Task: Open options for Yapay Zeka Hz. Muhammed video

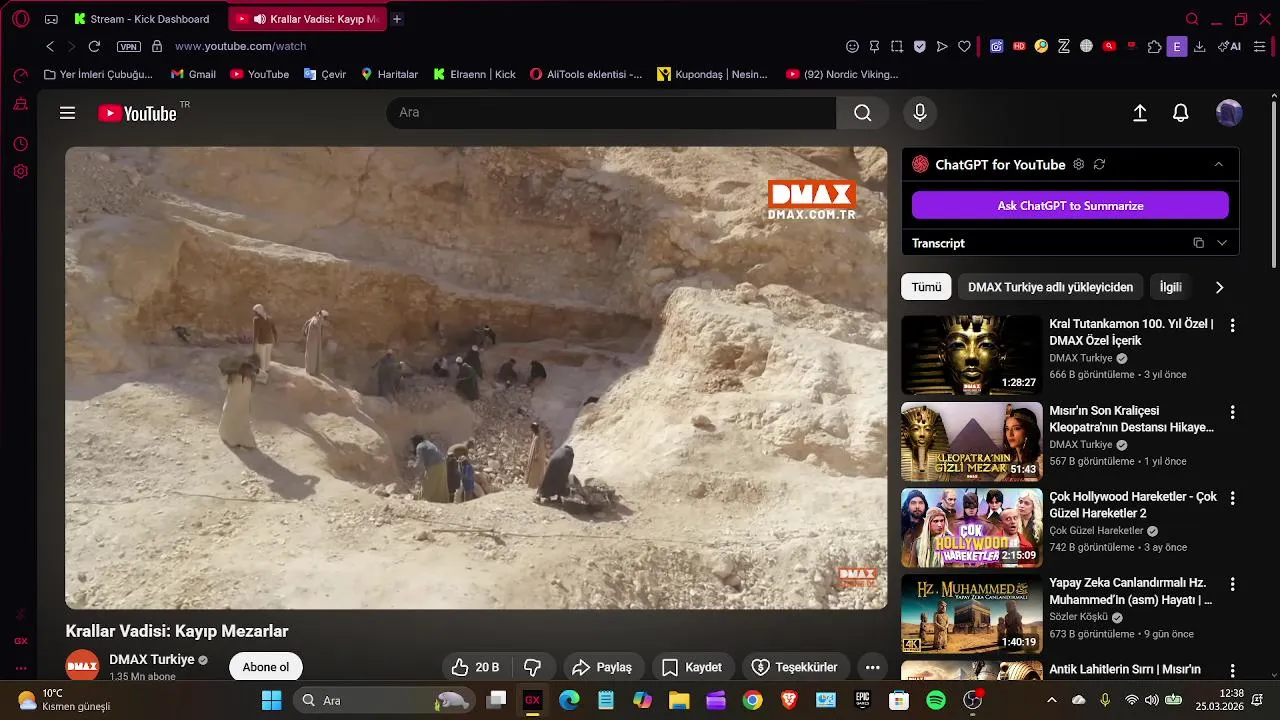Action: (x=1232, y=584)
